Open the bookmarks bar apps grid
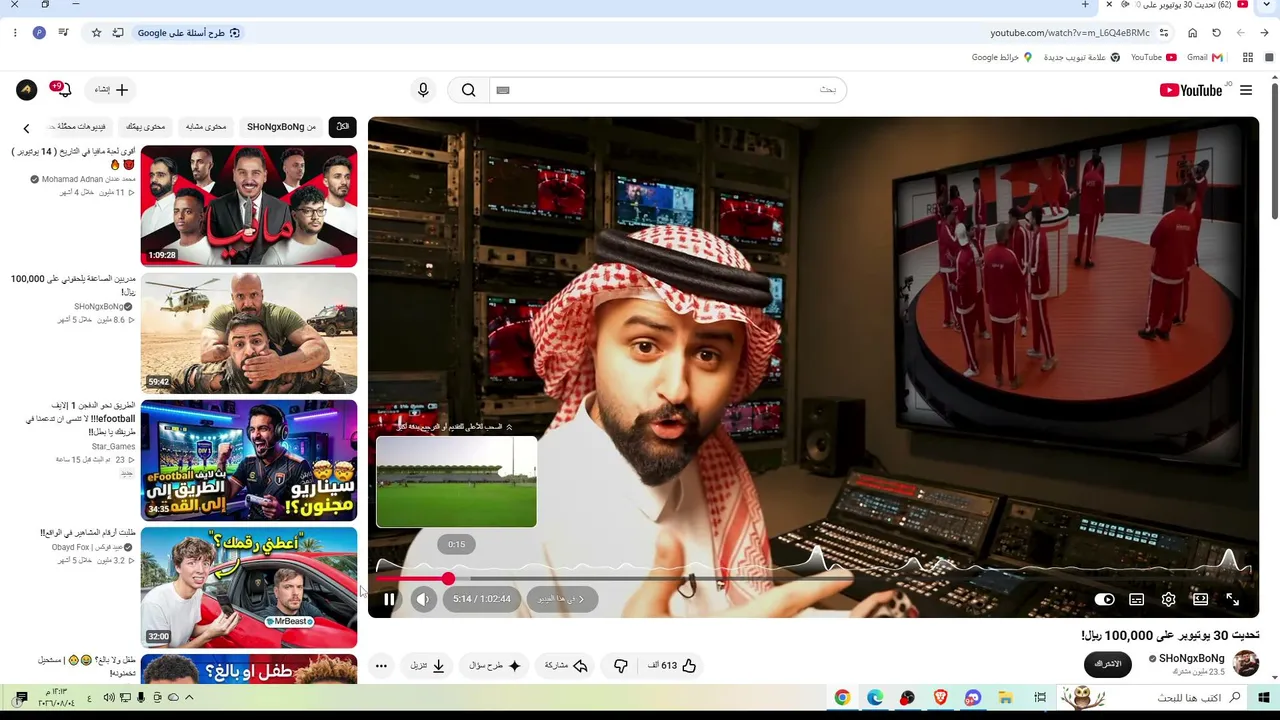This screenshot has width=1280, height=720. pos(1247,58)
